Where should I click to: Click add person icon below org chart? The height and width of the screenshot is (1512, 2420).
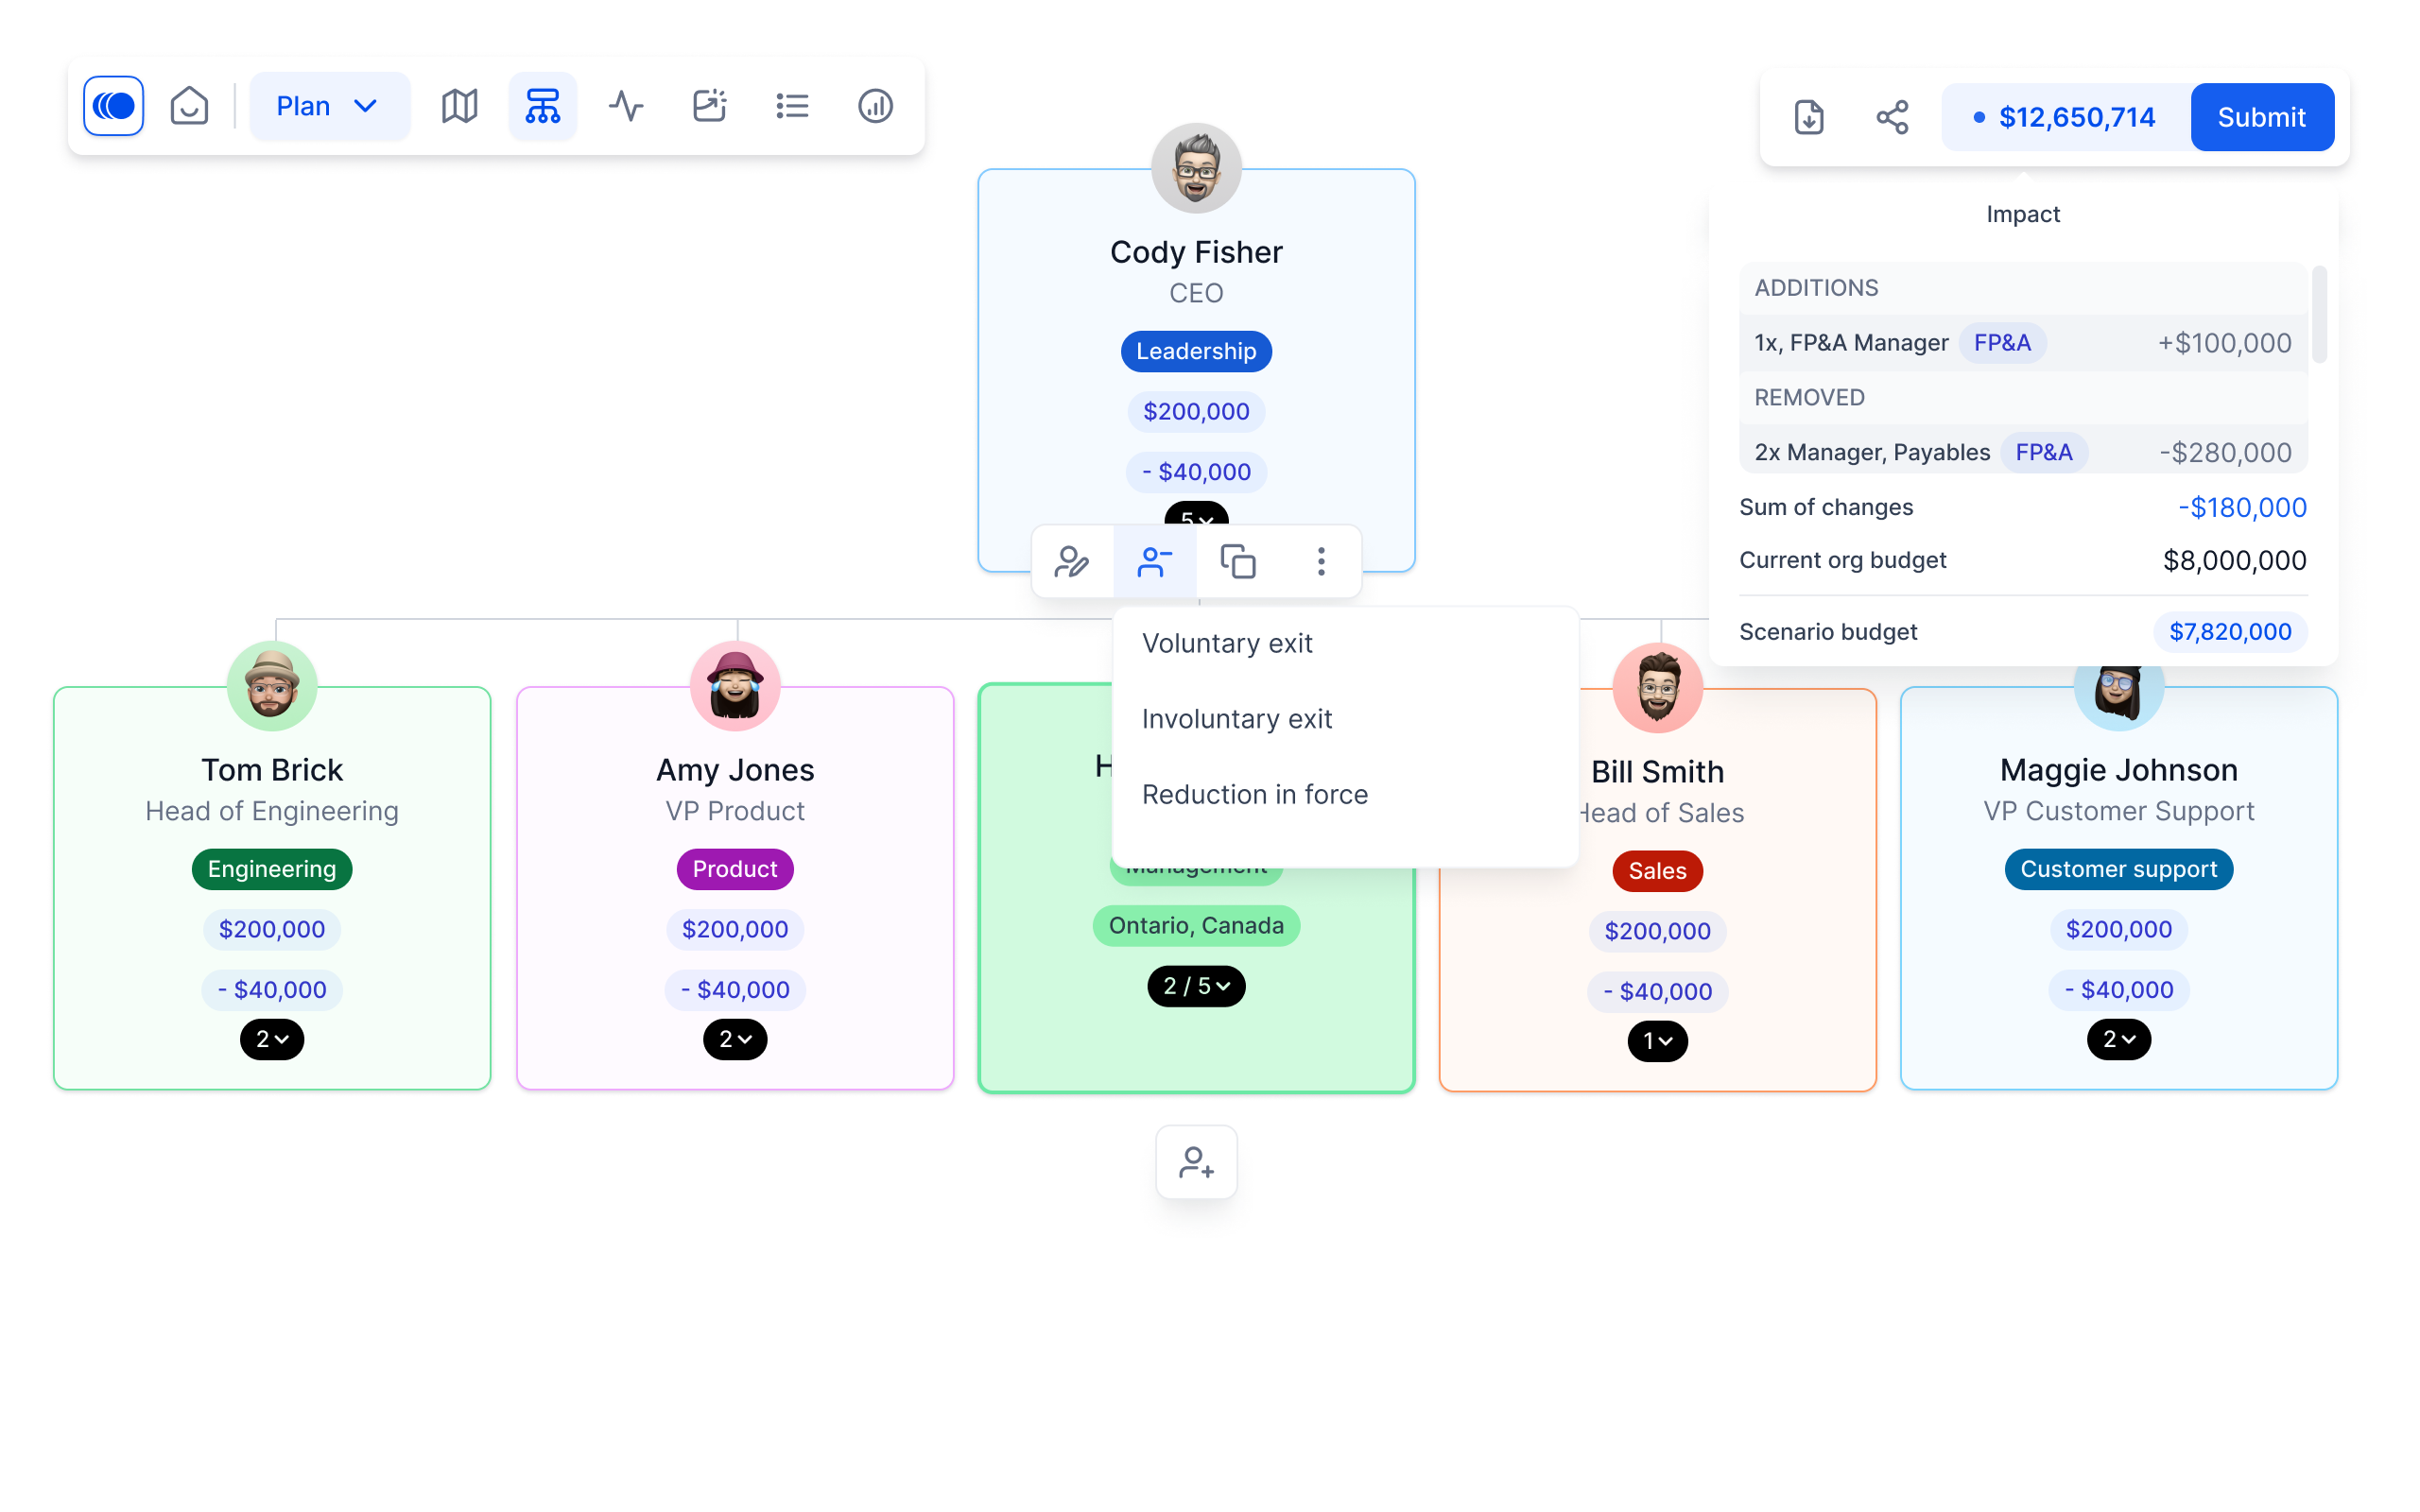click(x=1195, y=1161)
